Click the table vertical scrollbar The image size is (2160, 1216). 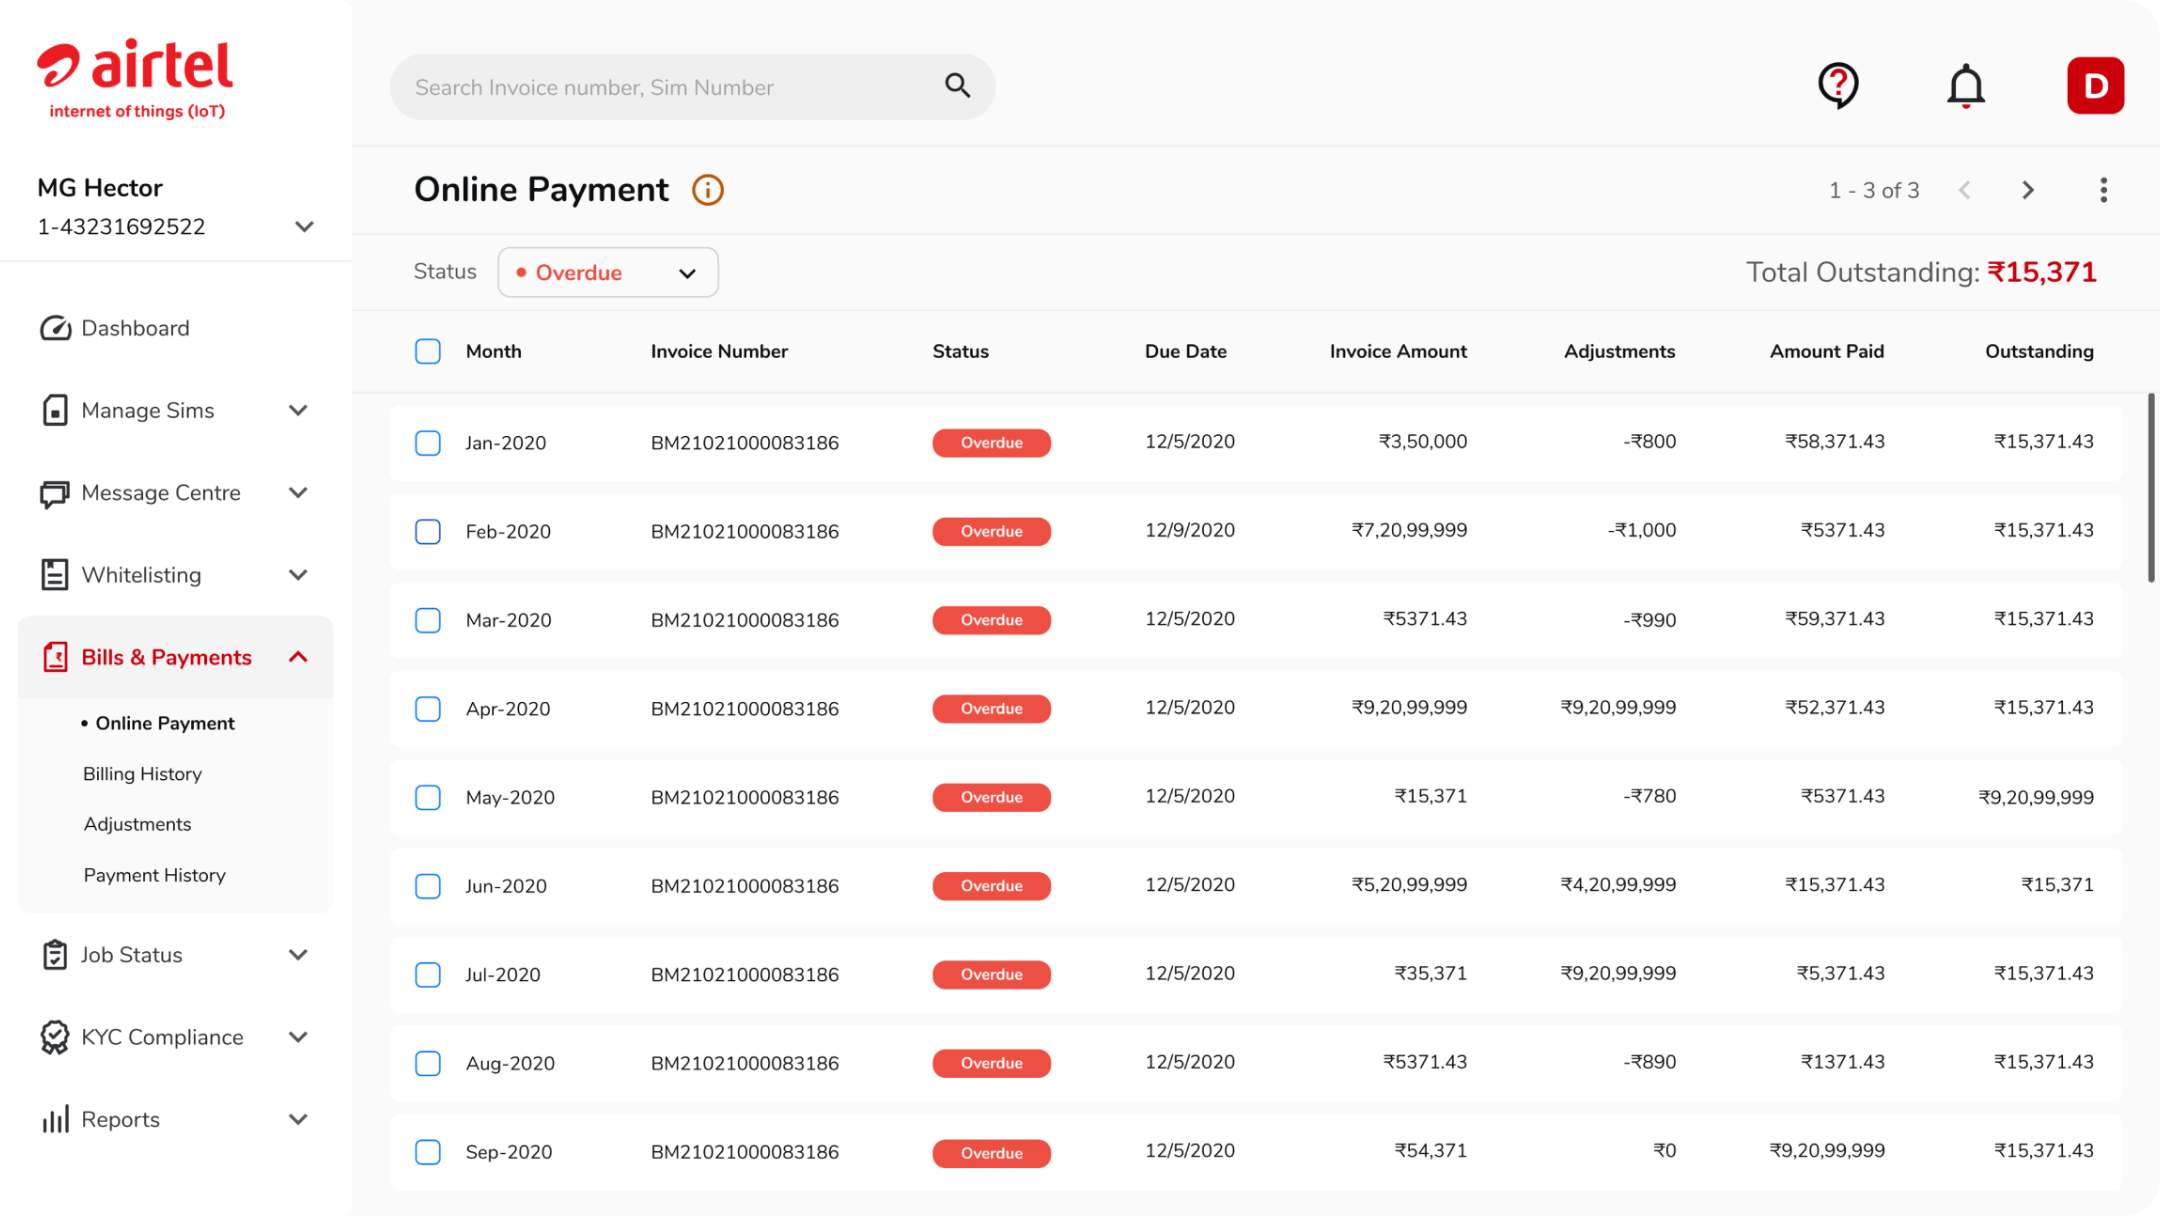tap(2150, 487)
